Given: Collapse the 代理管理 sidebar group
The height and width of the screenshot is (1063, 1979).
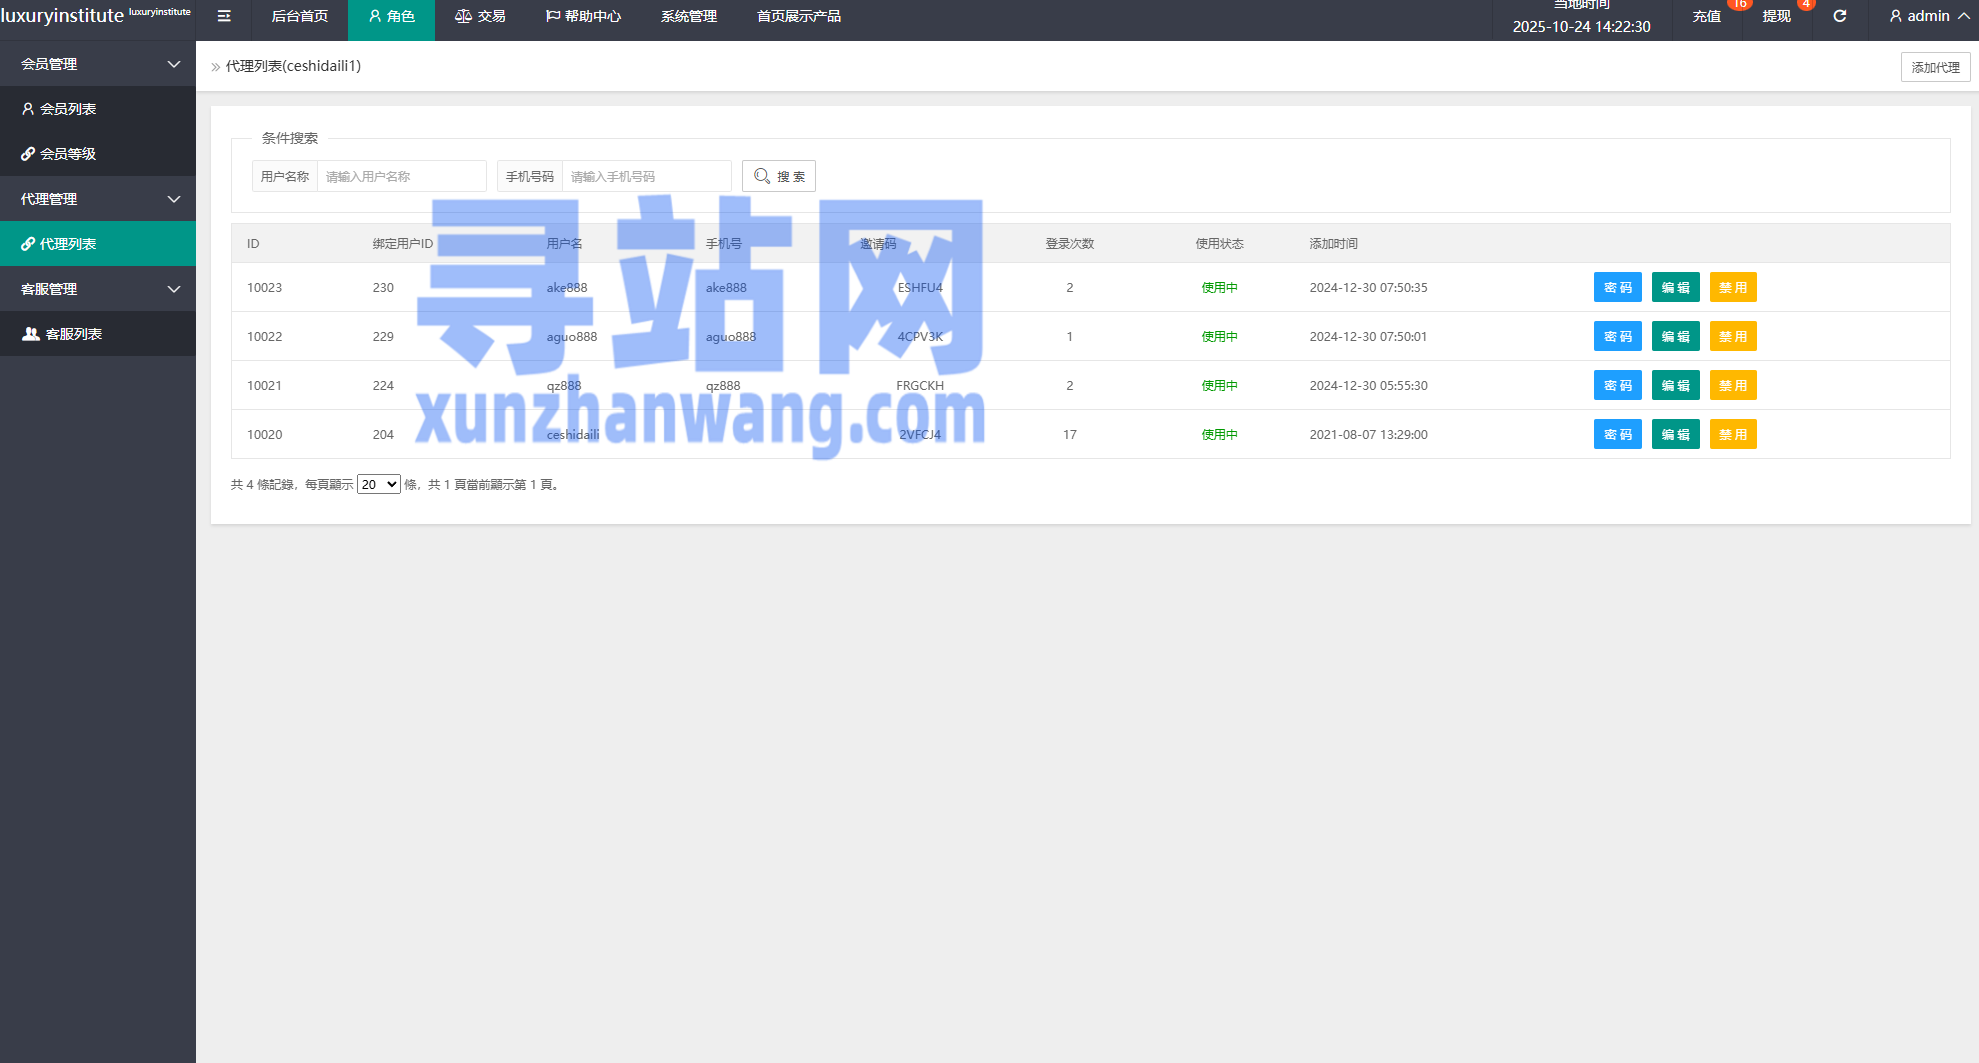Looking at the screenshot, I should [97, 199].
